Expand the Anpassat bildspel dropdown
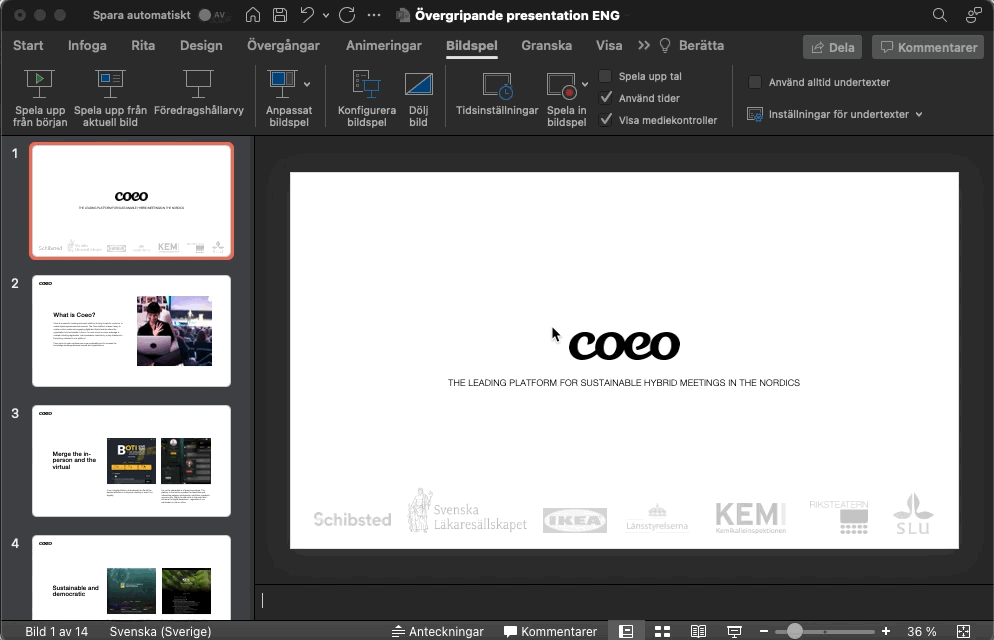 tap(307, 85)
